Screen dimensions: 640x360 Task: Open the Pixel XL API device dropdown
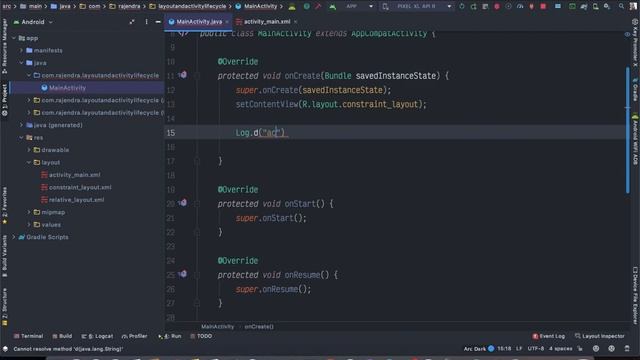417,6
